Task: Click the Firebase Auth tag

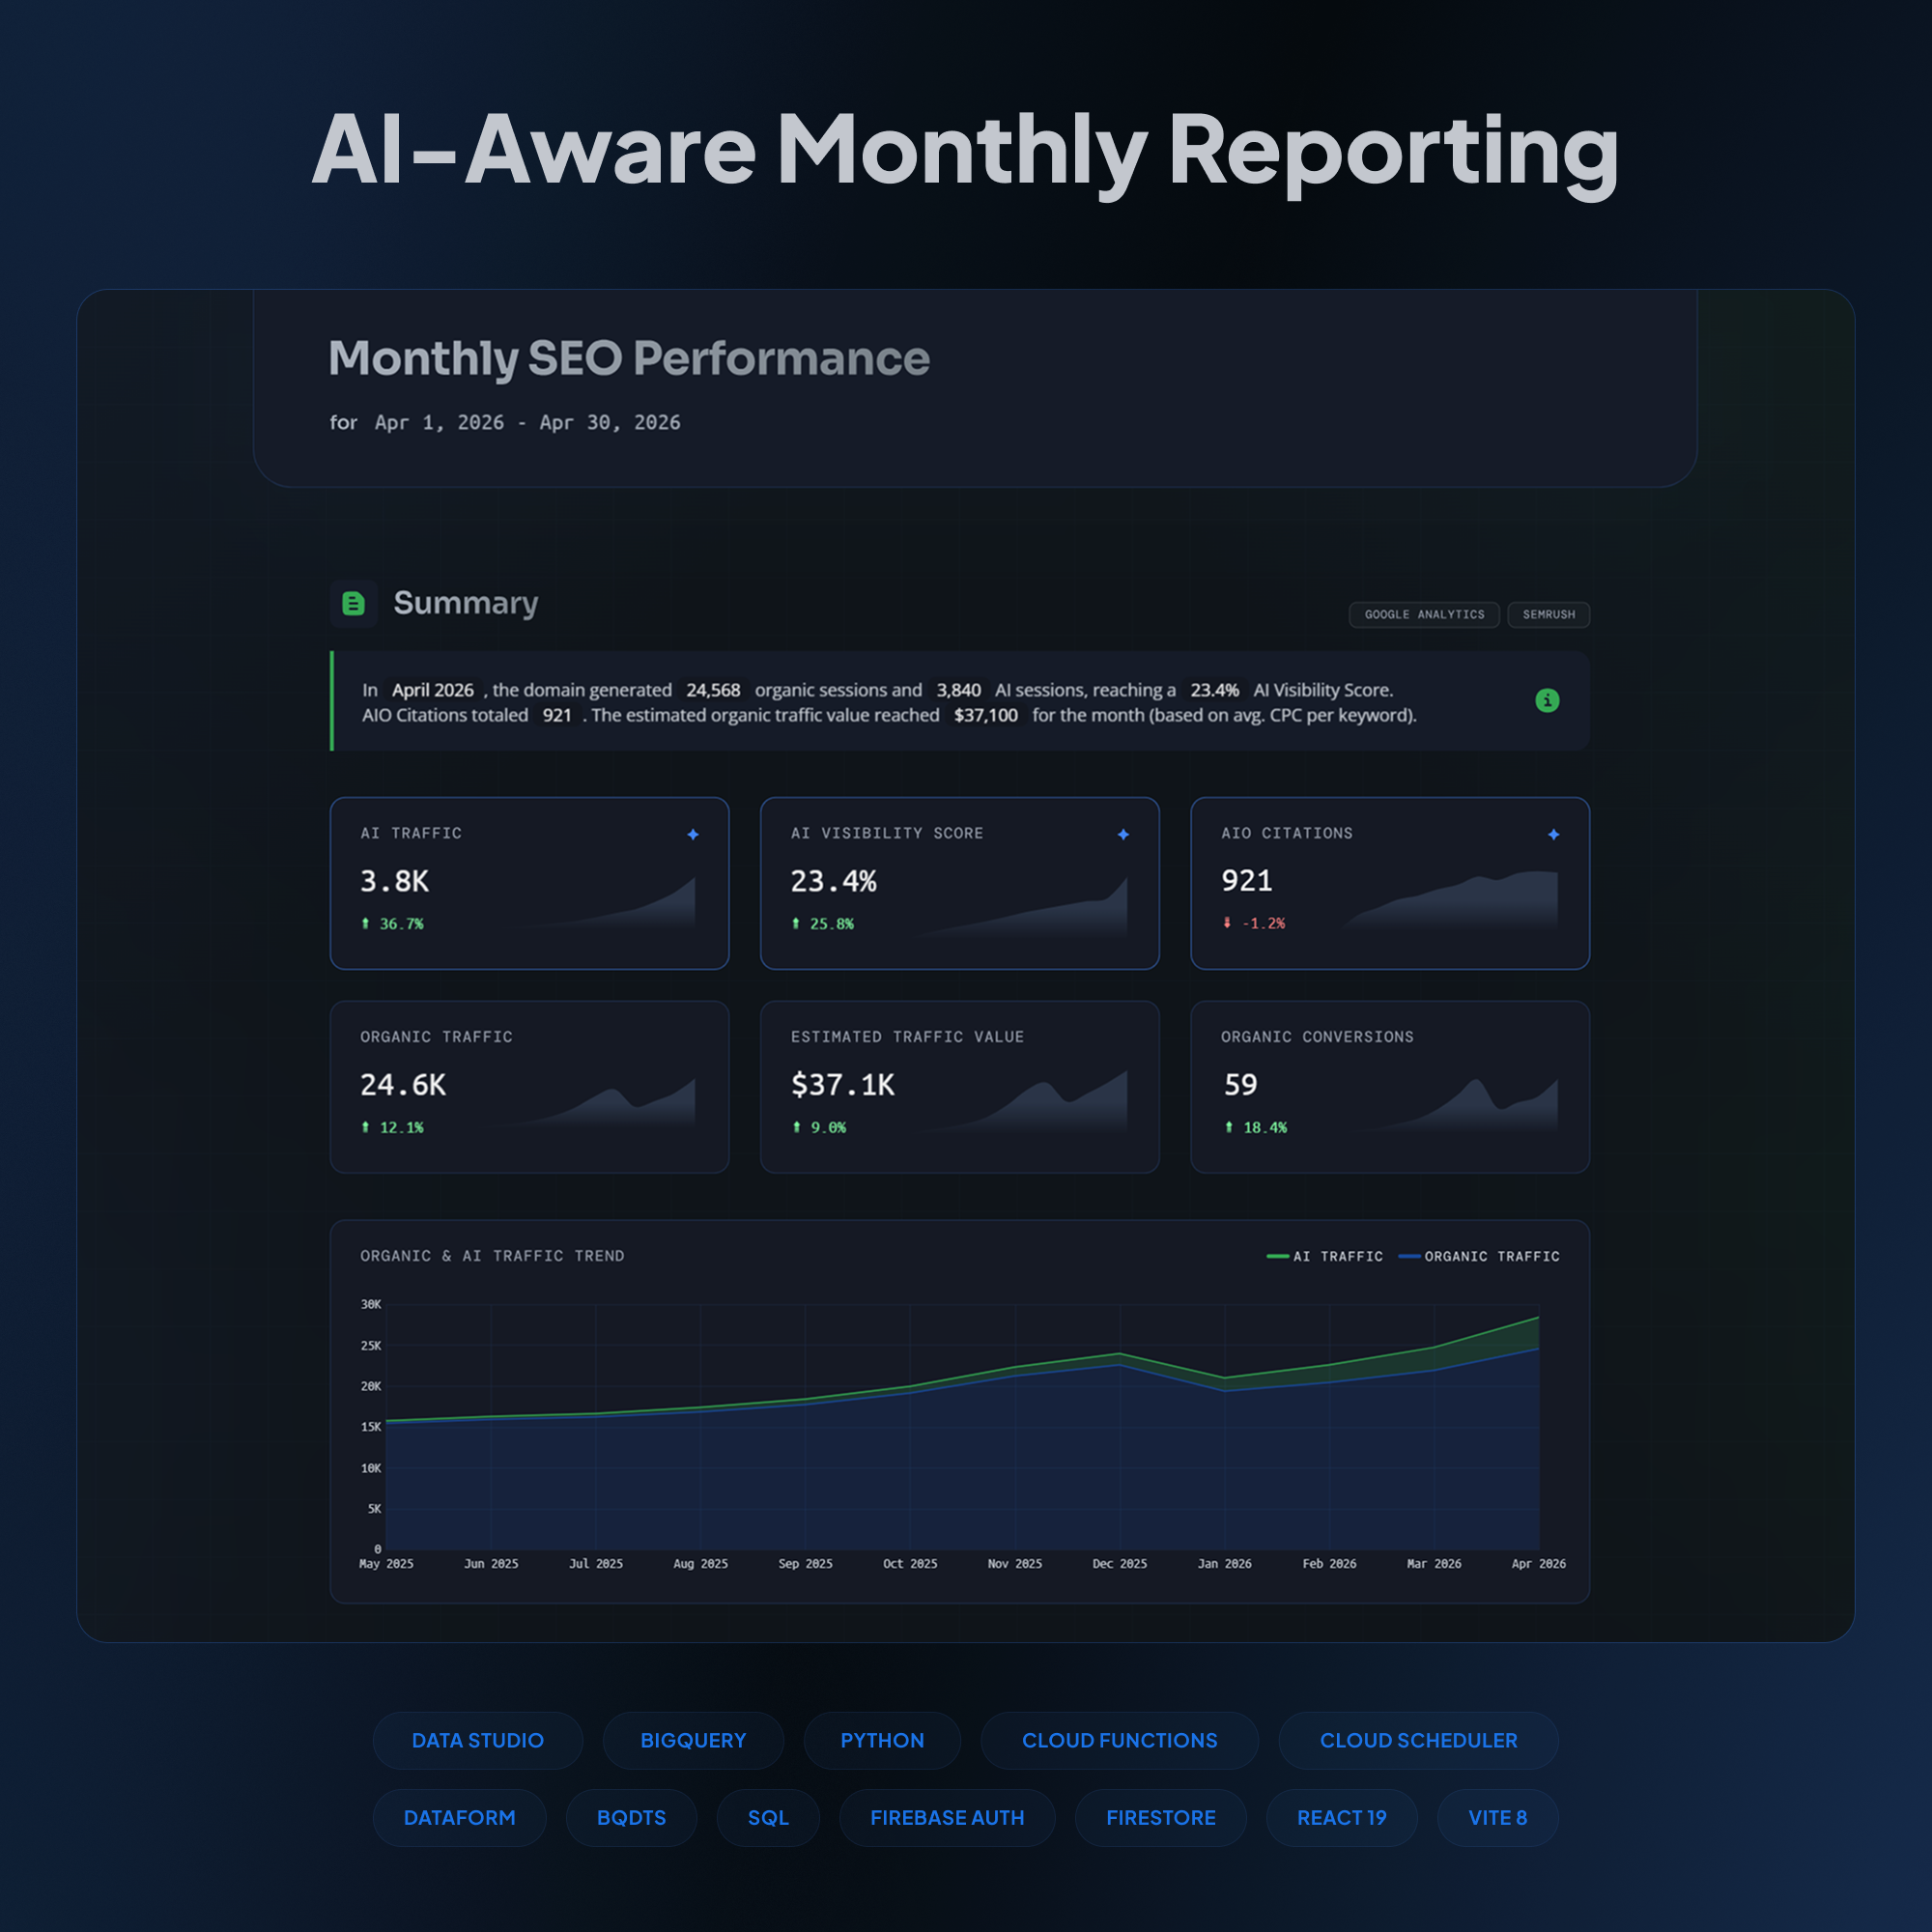Action: [x=947, y=1817]
